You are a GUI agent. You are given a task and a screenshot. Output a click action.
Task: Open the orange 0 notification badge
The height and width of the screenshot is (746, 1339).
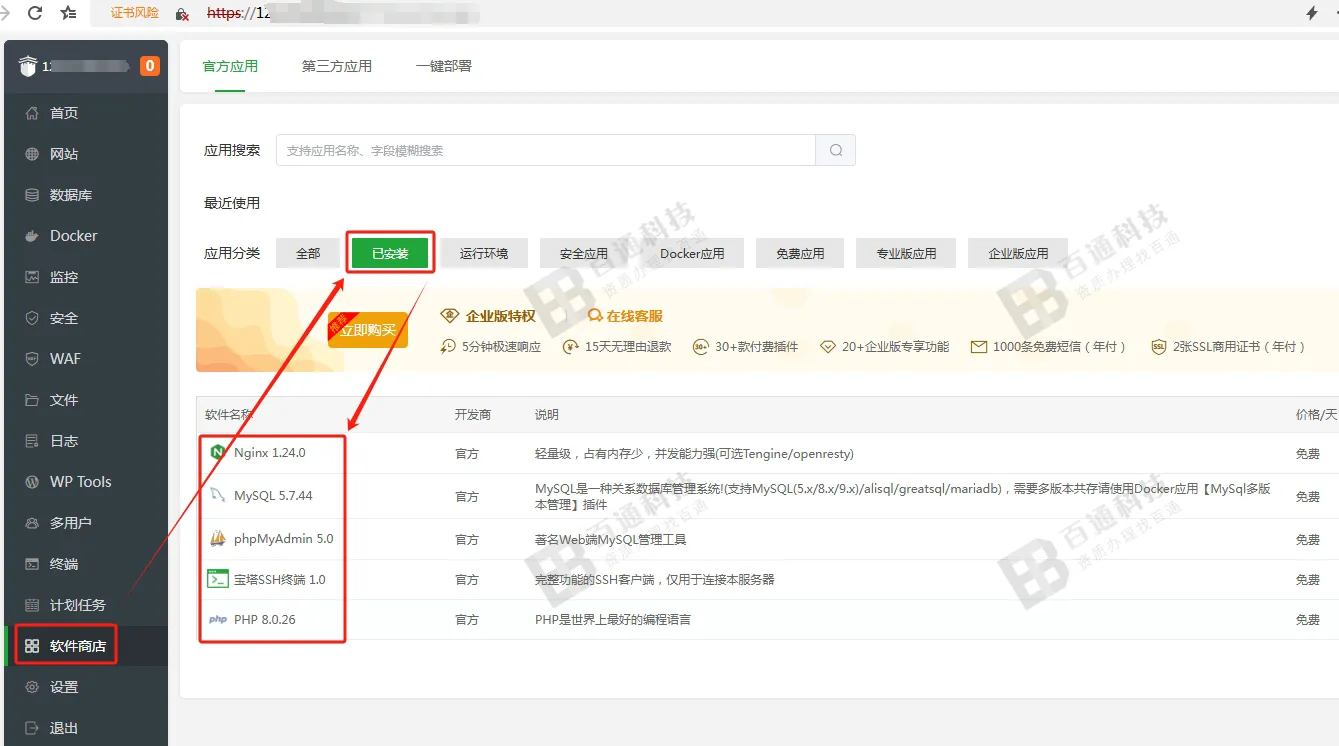tap(150, 67)
